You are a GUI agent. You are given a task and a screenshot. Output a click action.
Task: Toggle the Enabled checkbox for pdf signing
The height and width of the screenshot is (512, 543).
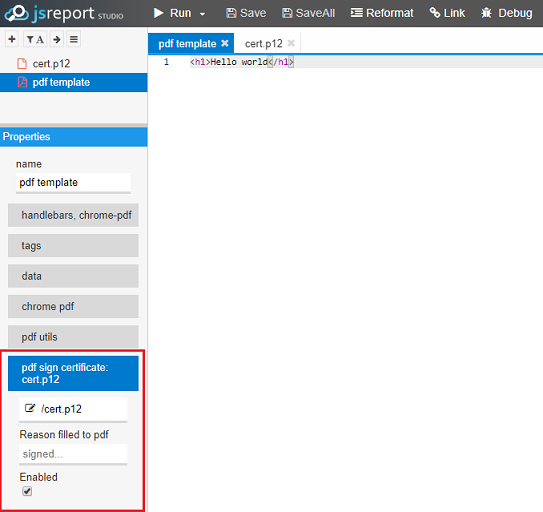pos(27,491)
